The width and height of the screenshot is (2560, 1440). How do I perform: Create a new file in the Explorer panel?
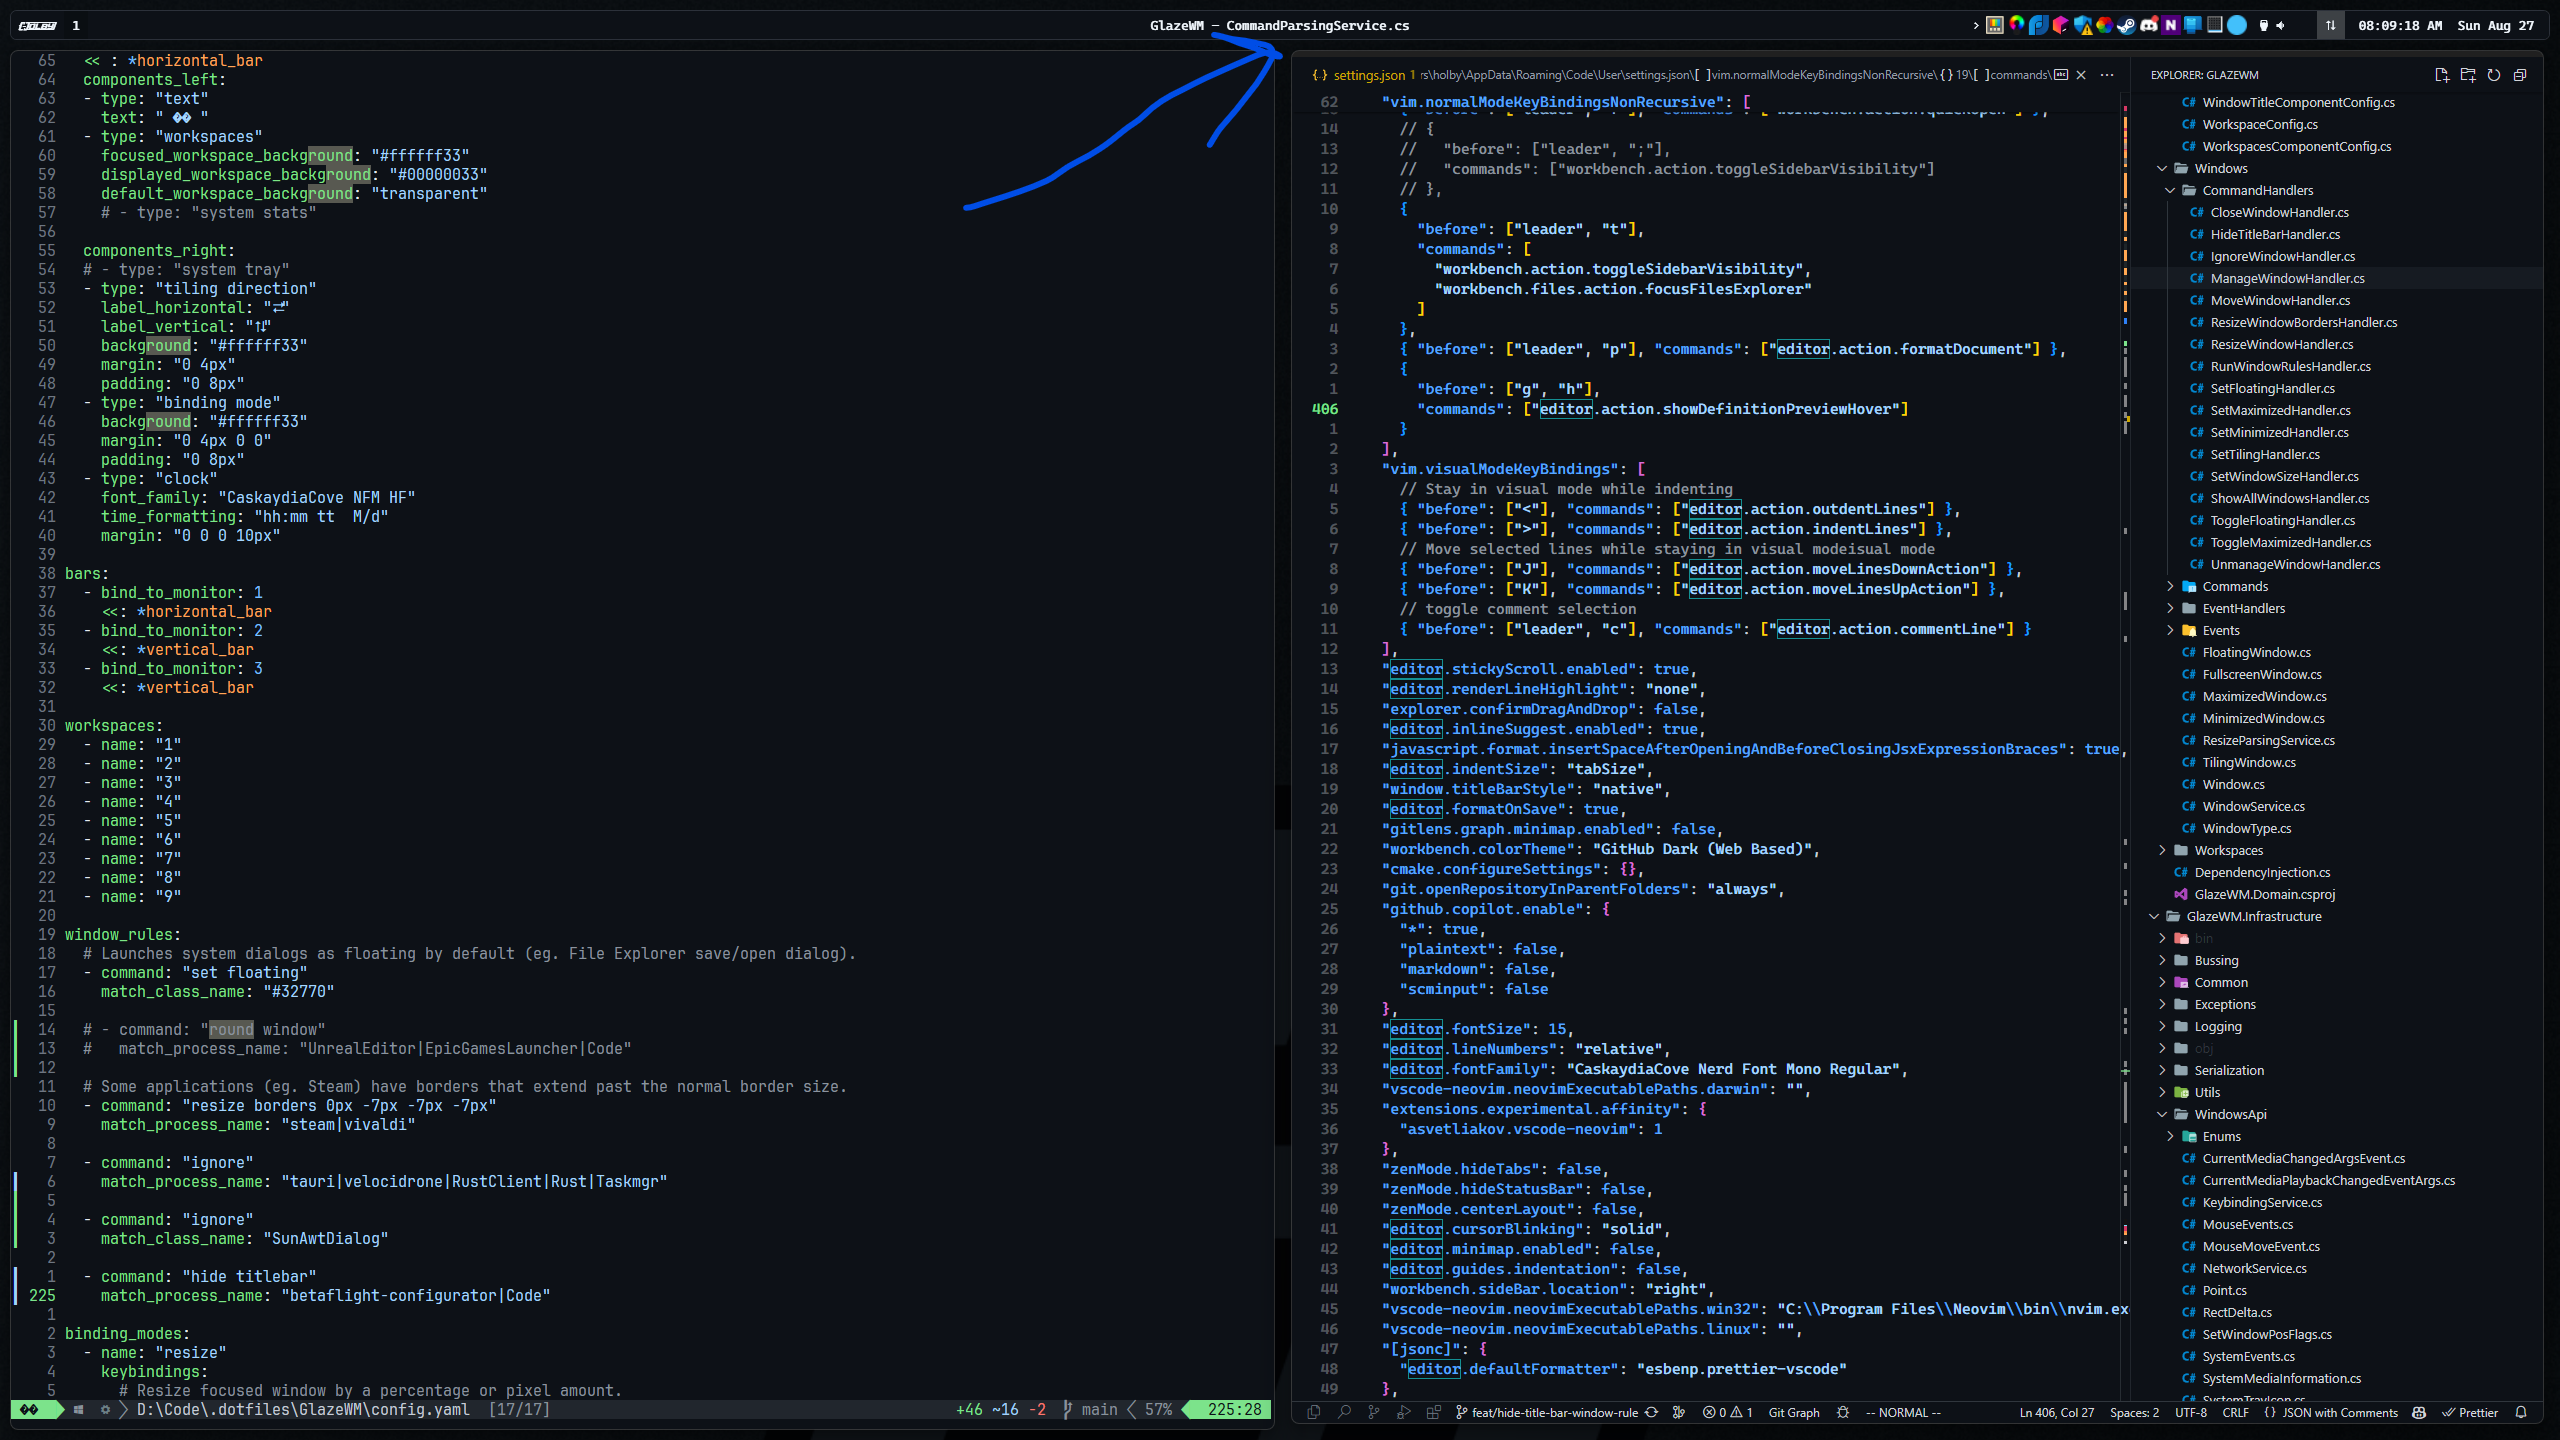click(x=2442, y=75)
